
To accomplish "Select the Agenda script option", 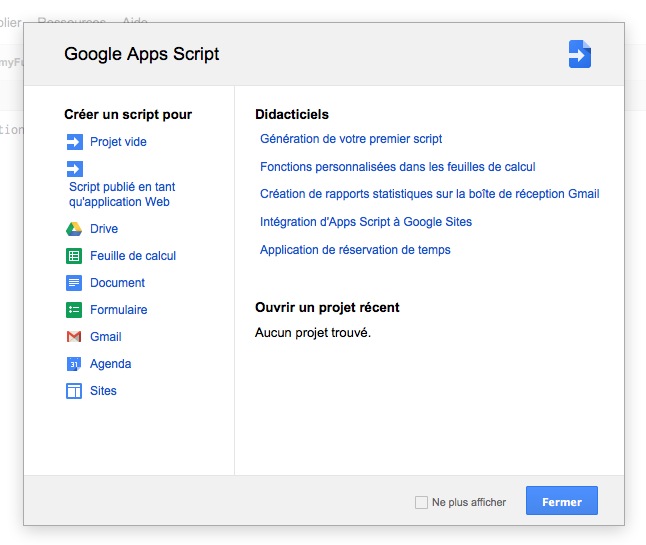I will point(110,364).
